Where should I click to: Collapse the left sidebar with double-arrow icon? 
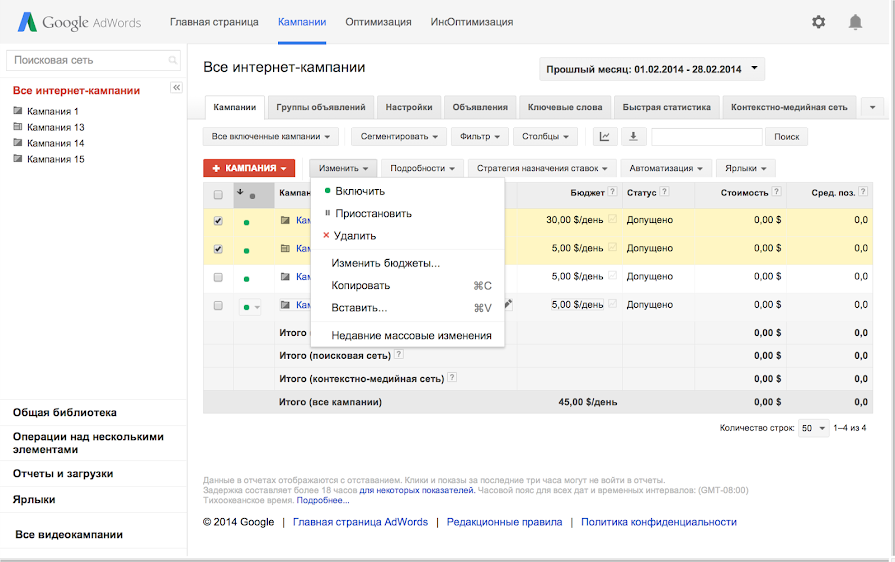177,88
